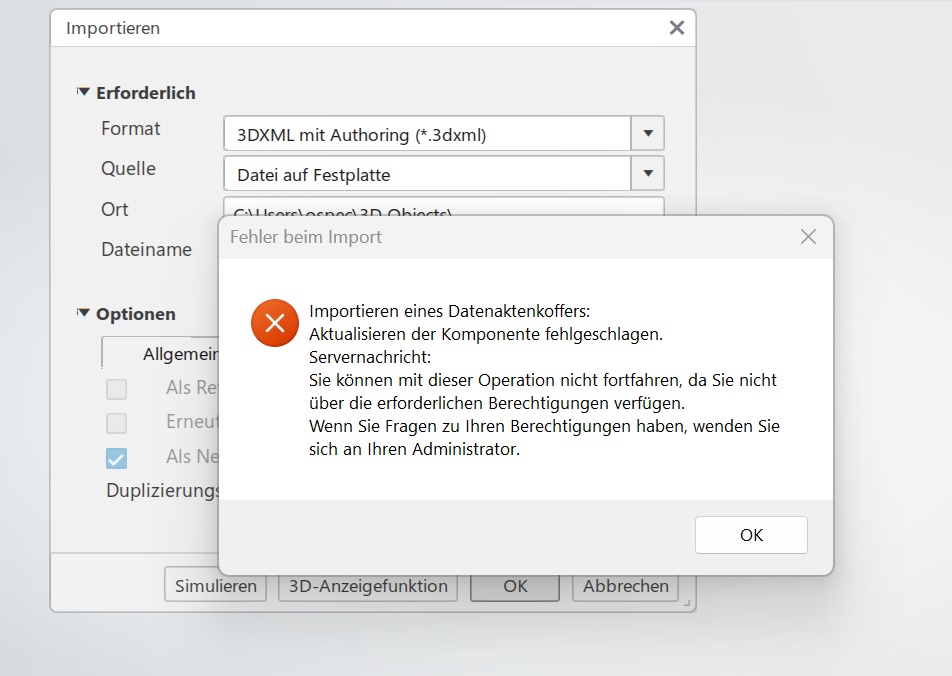Click the Fehler beim Import title bar

tap(500, 237)
